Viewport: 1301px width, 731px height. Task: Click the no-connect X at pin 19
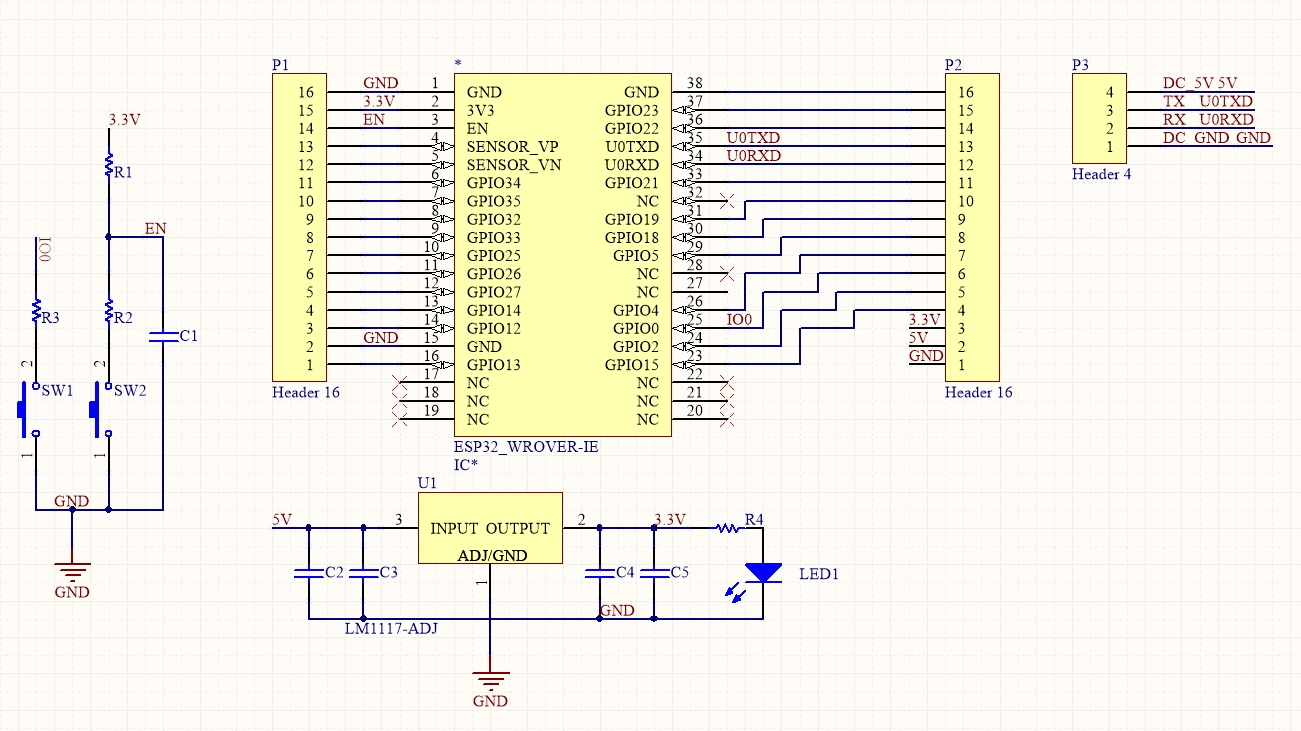coord(400,419)
